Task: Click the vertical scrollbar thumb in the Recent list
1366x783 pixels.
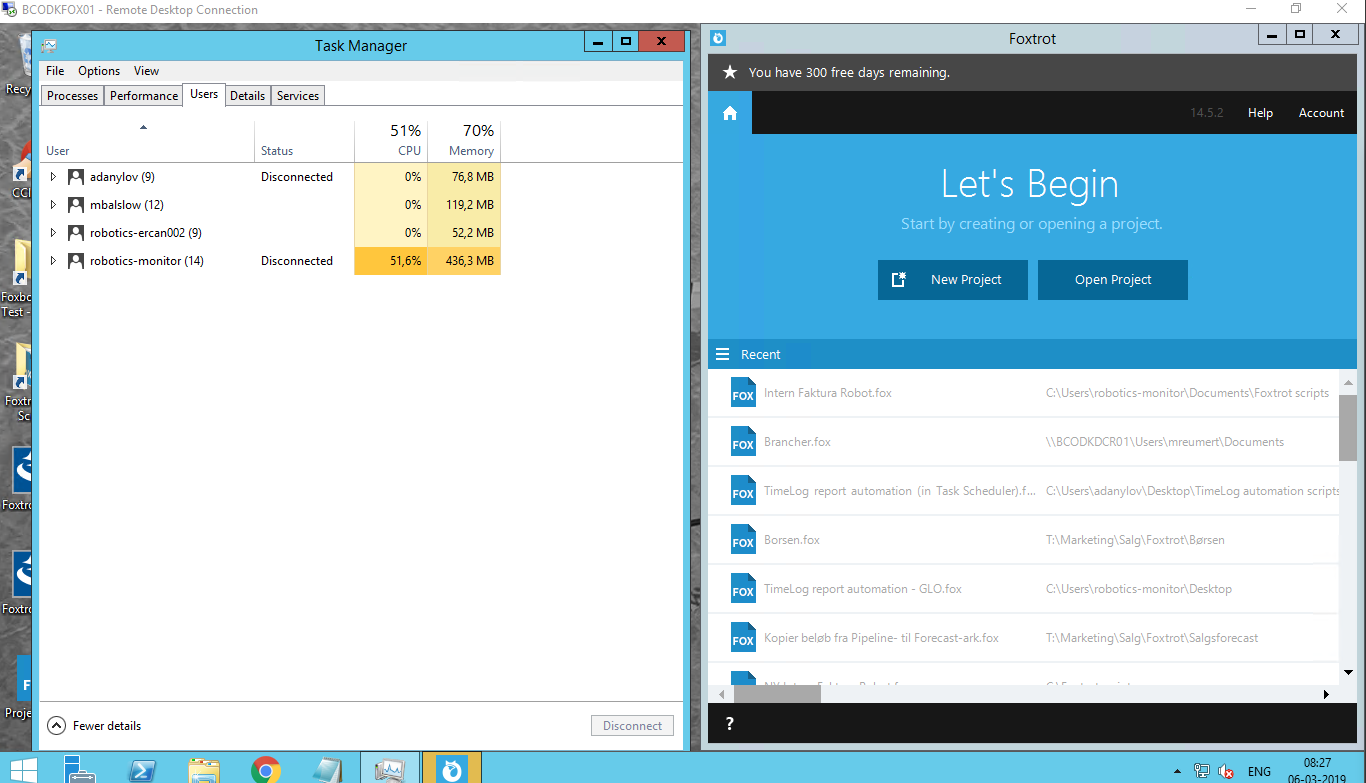Action: click(x=1348, y=427)
